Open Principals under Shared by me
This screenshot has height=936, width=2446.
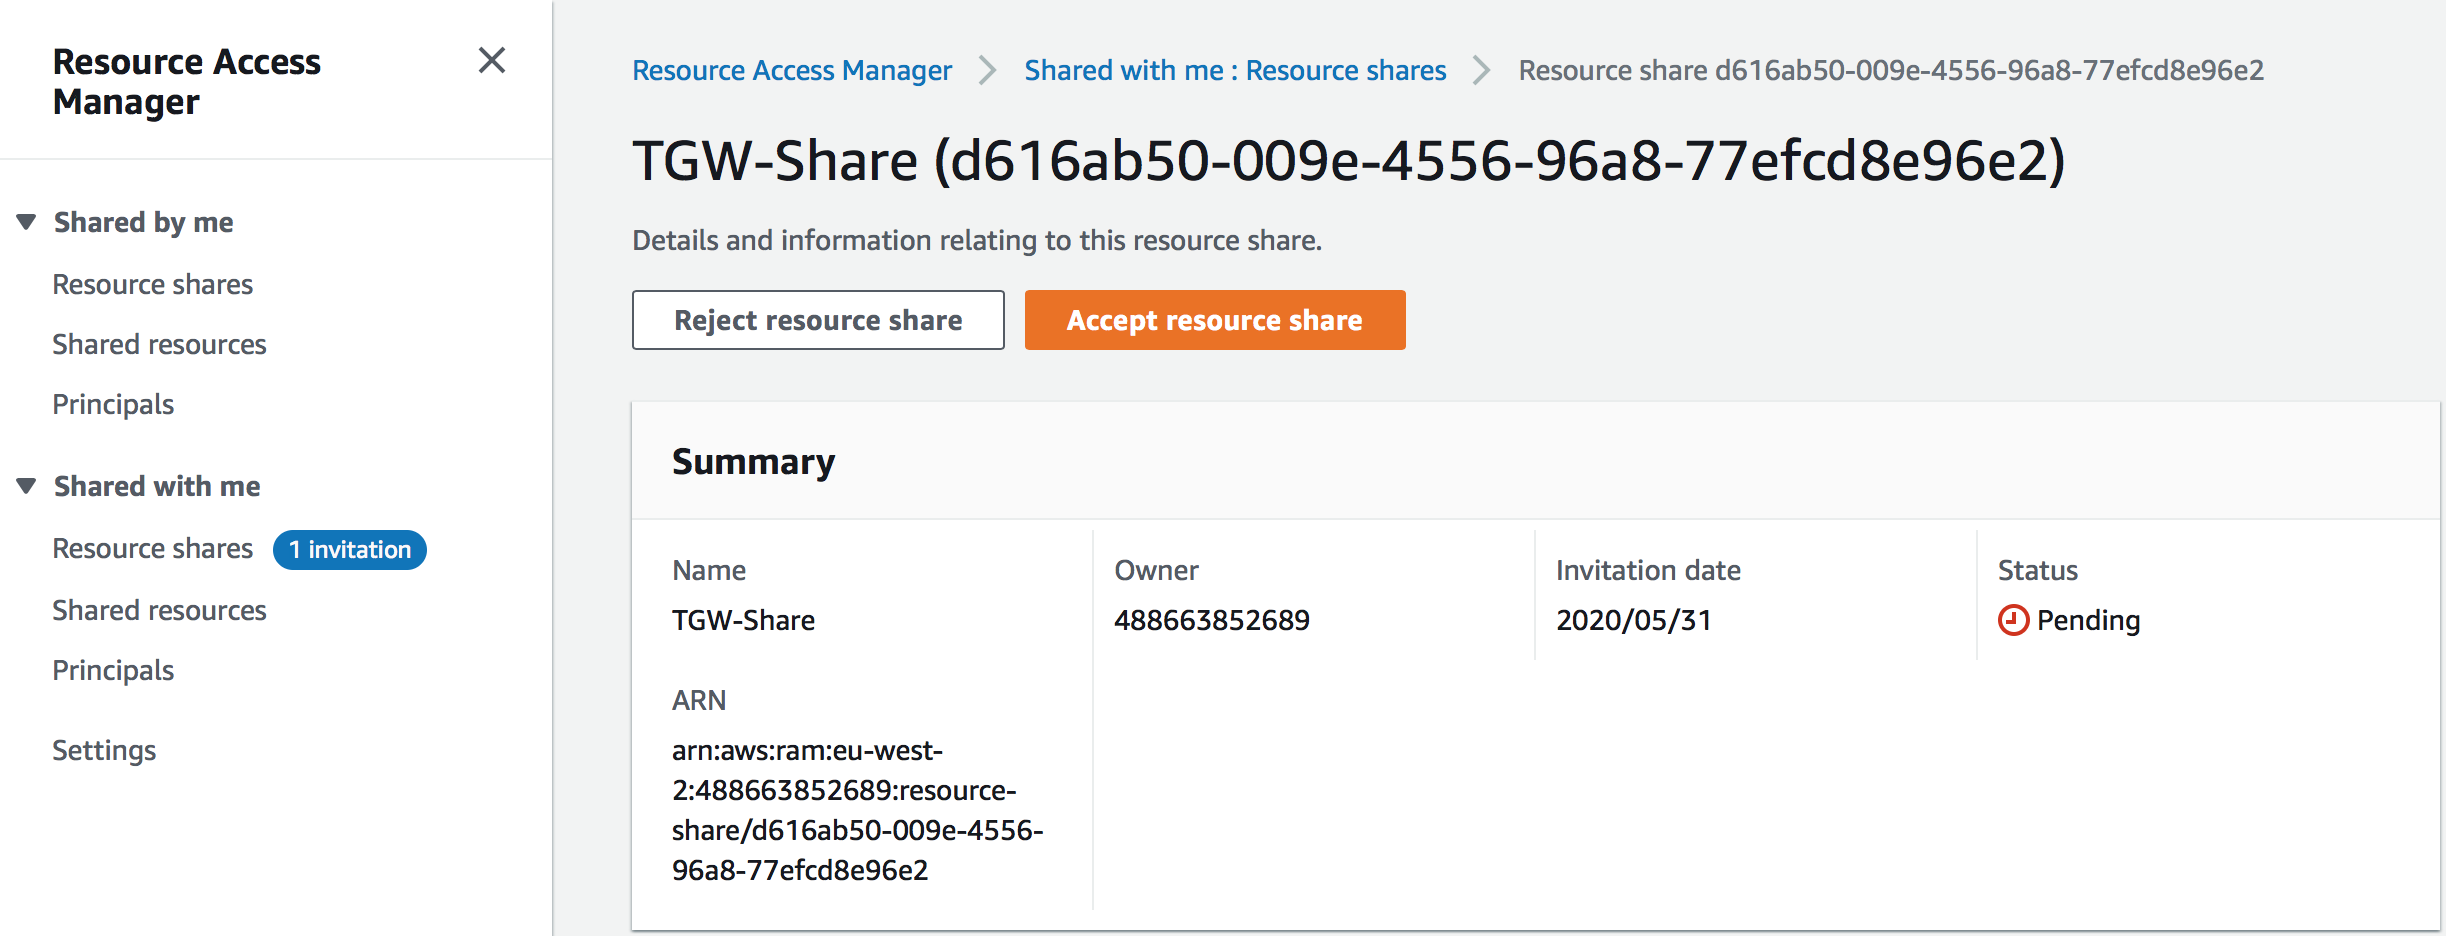coord(113,404)
